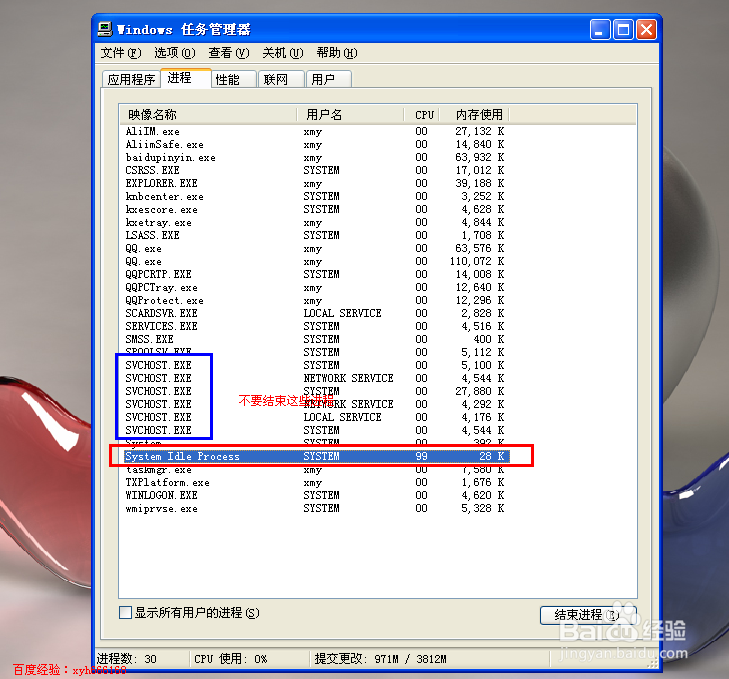Click the Task Manager title bar icon

105,29
